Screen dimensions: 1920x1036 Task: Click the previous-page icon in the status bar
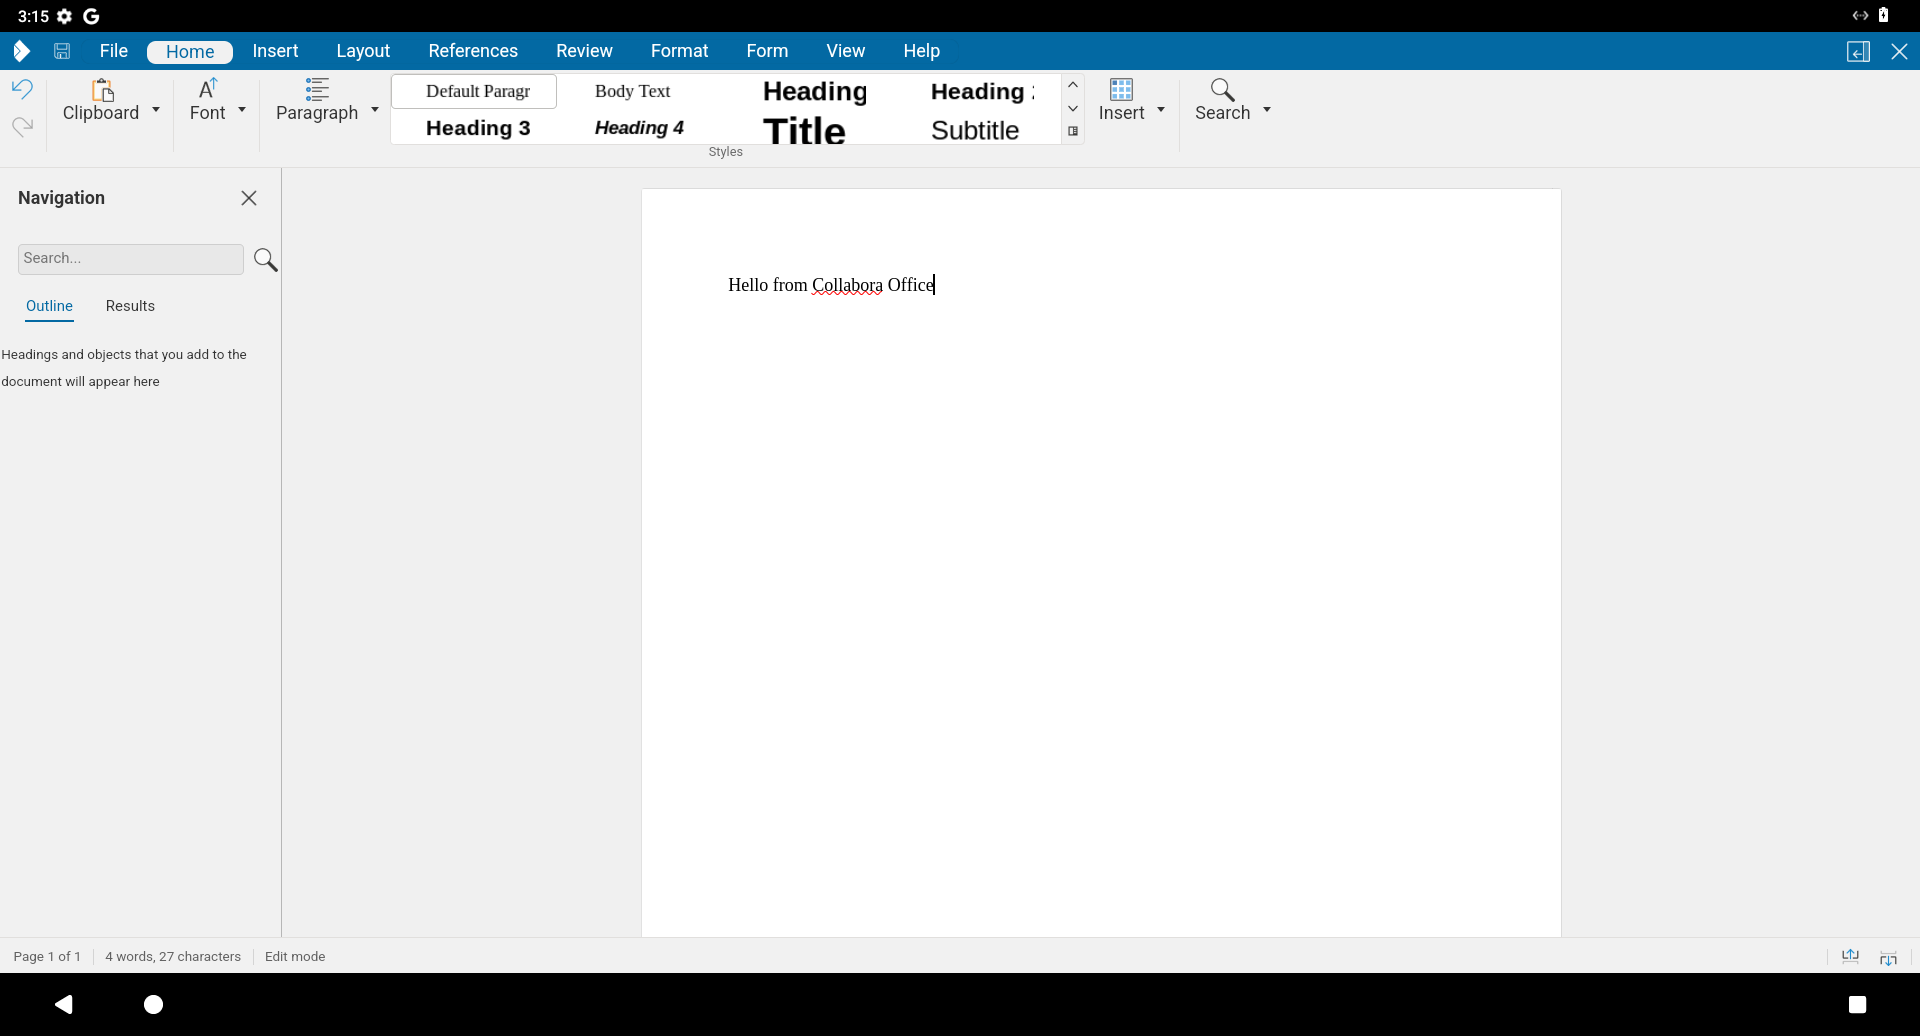[1851, 956]
